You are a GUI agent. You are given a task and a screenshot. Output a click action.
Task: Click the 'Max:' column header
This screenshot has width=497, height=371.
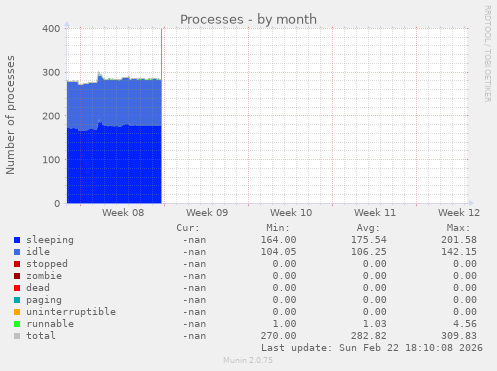pyautogui.click(x=458, y=228)
